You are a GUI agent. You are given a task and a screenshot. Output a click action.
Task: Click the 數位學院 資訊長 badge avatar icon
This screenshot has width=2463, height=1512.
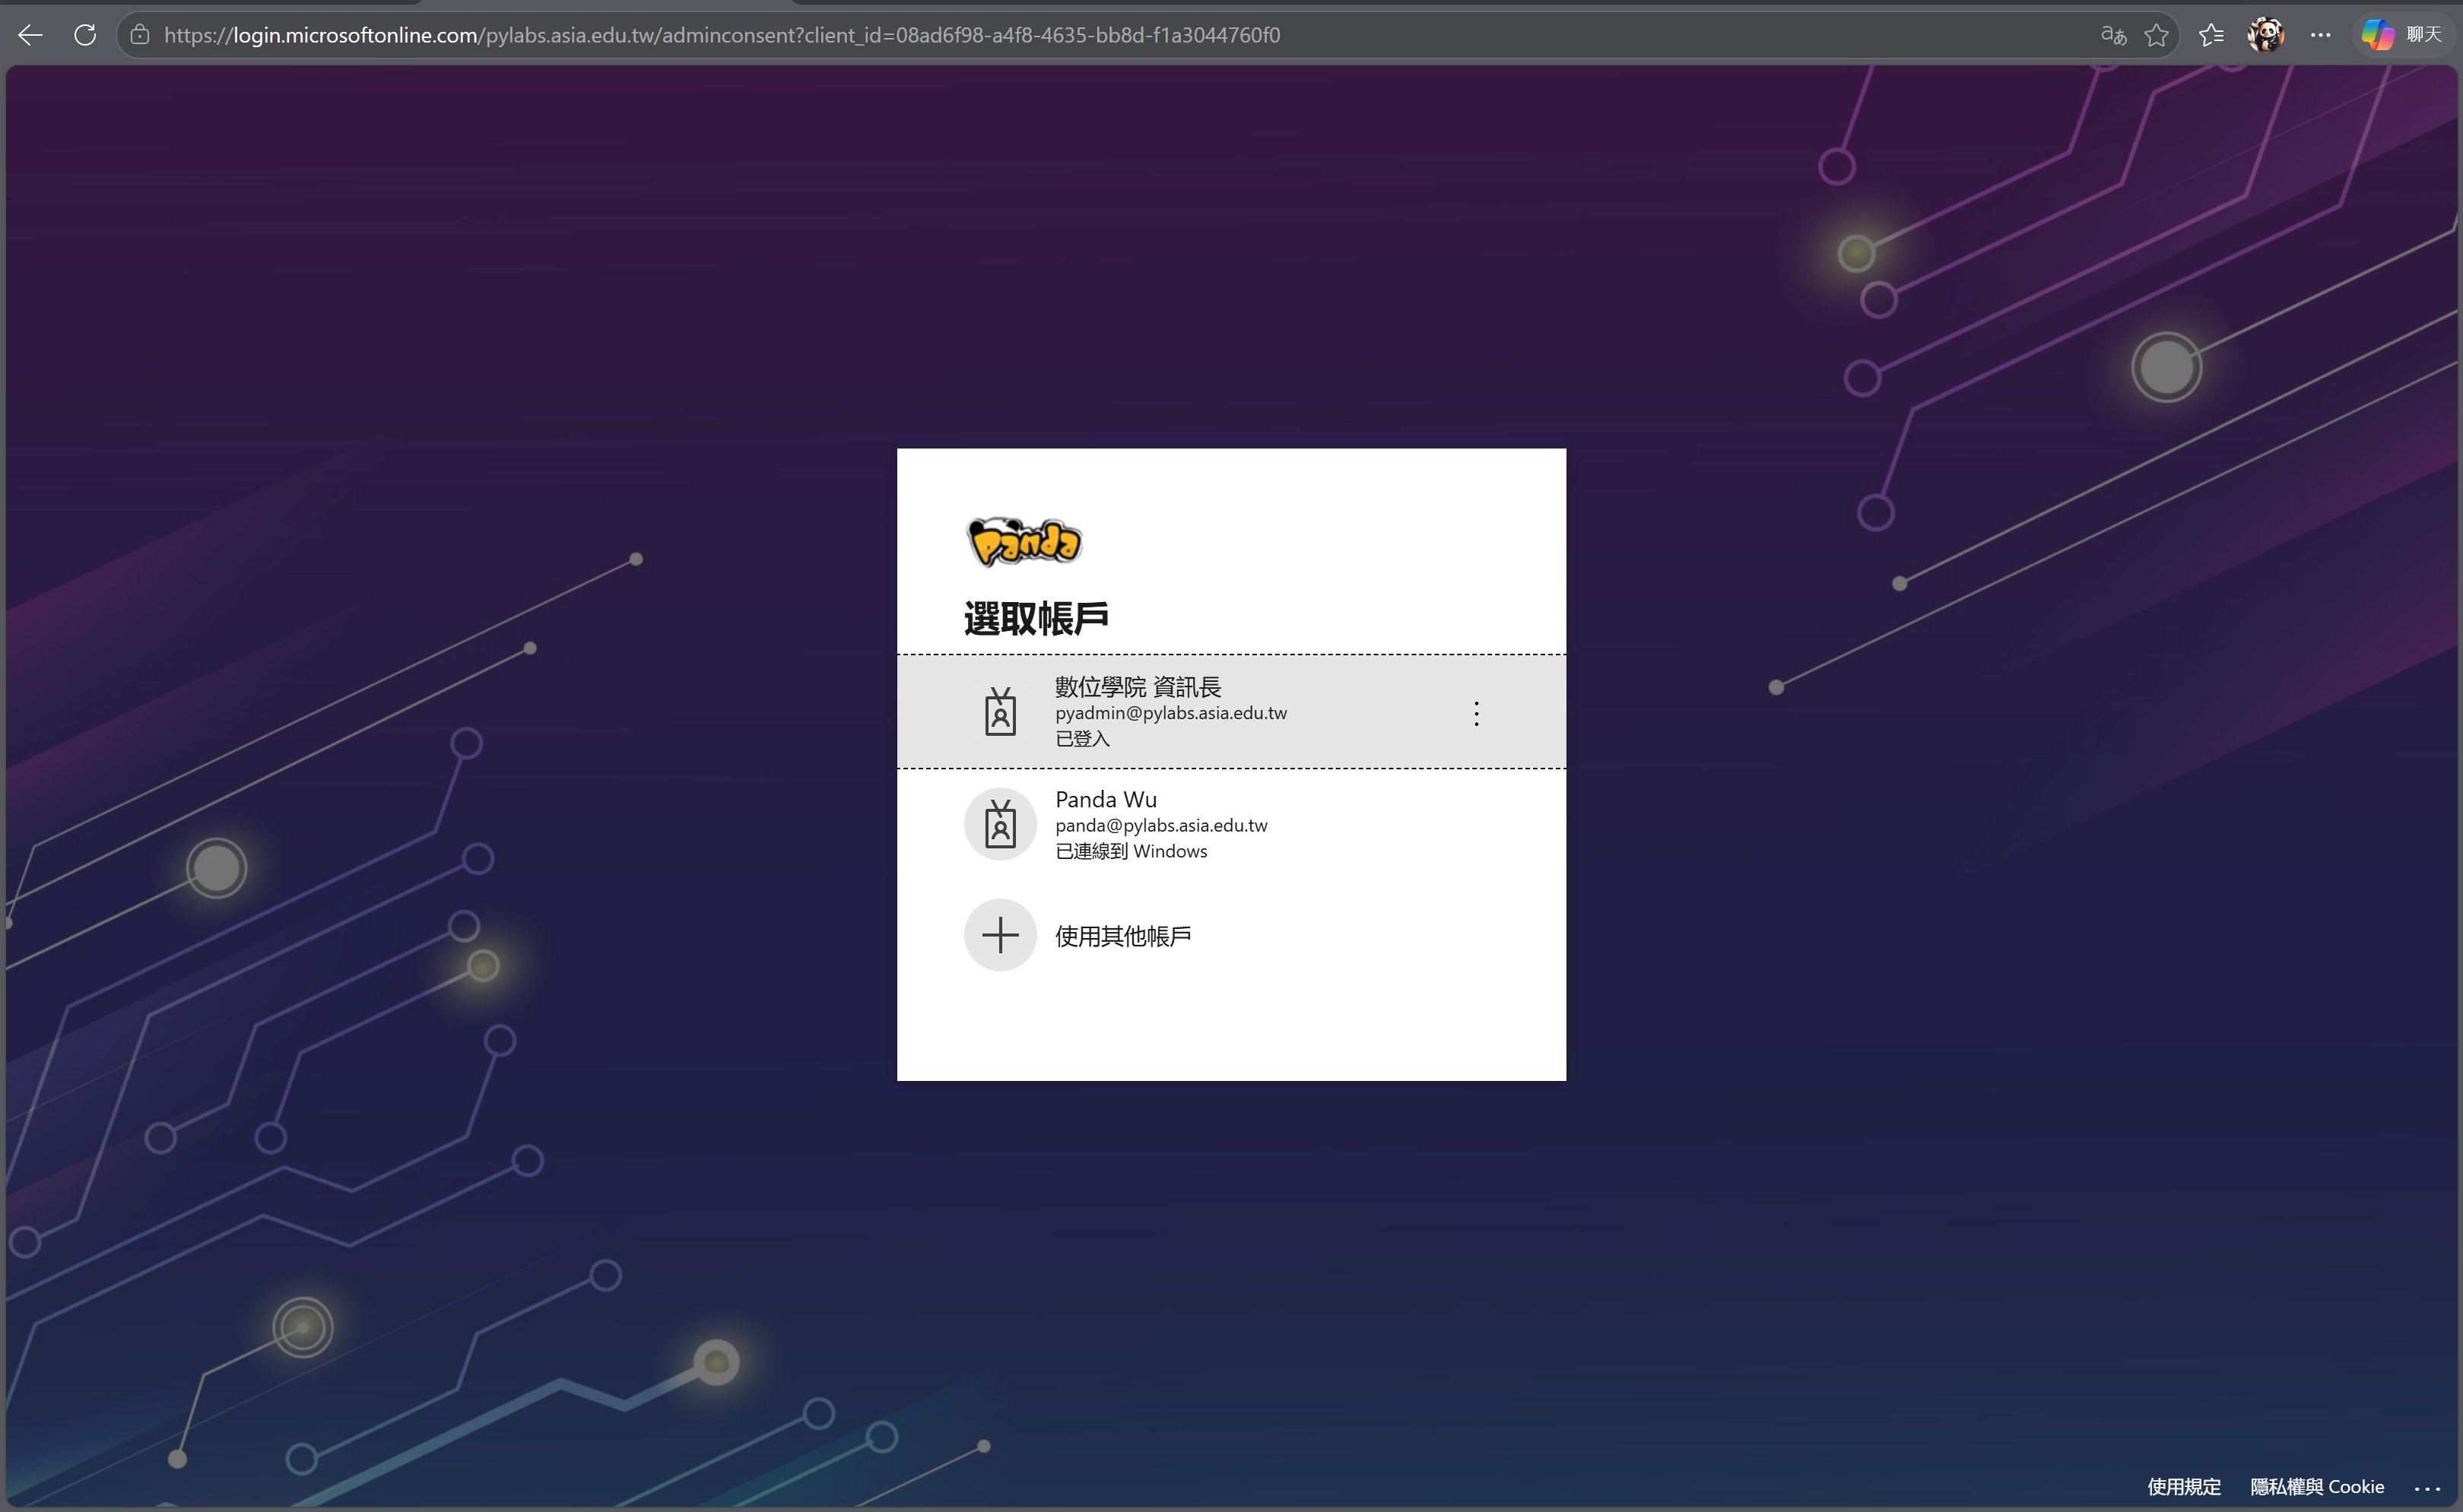(x=1000, y=712)
